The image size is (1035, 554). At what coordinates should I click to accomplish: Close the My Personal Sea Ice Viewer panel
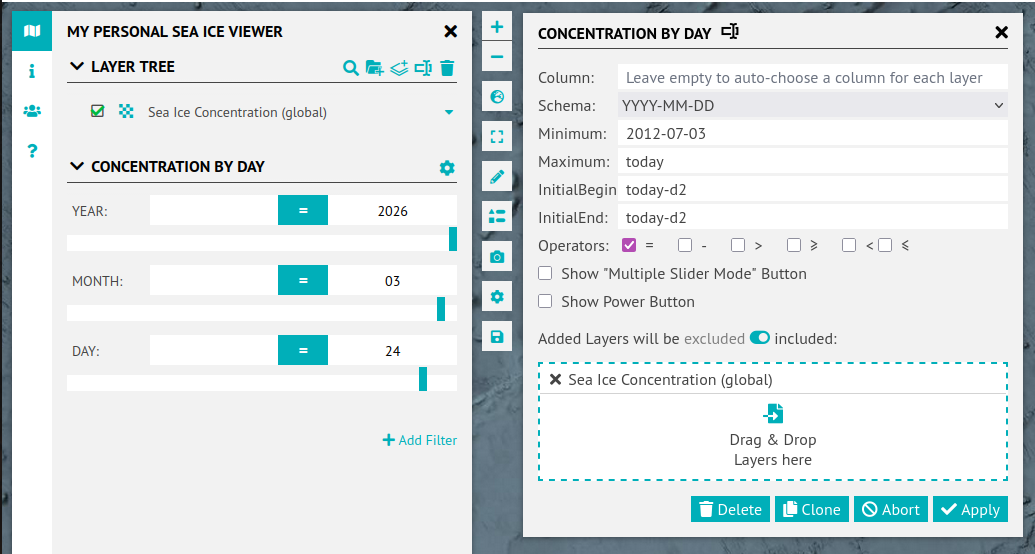click(x=451, y=31)
